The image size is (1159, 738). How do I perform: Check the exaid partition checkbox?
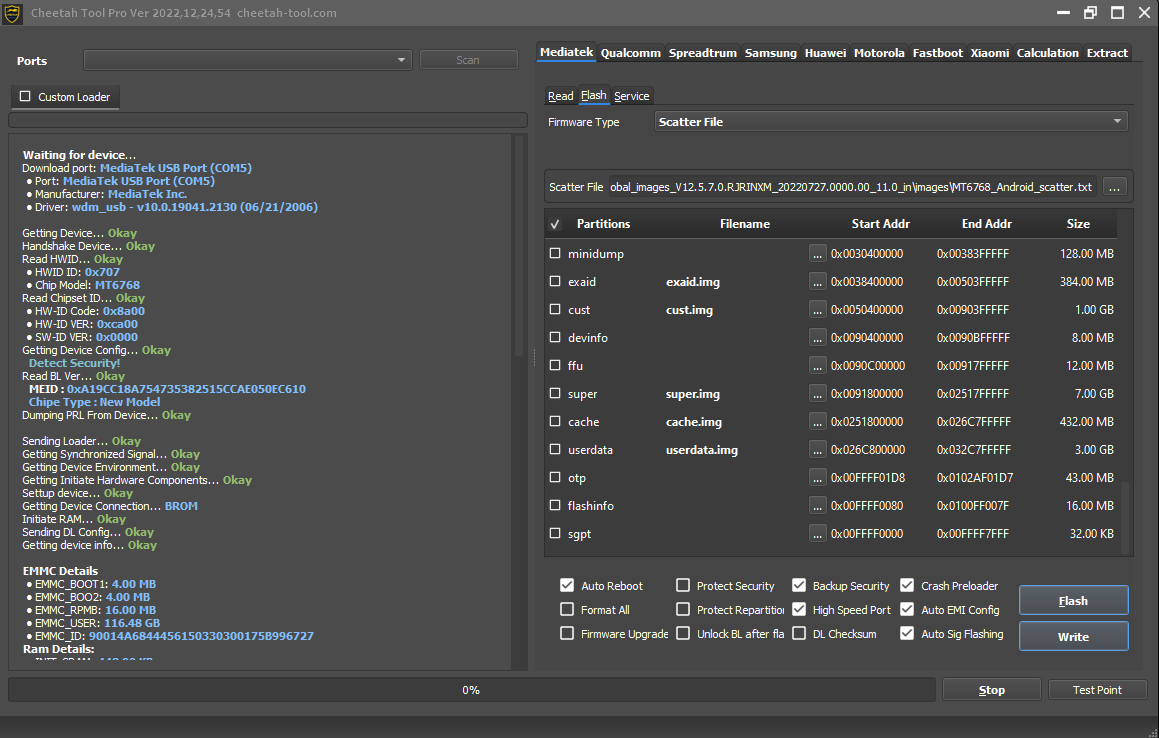tap(555, 281)
